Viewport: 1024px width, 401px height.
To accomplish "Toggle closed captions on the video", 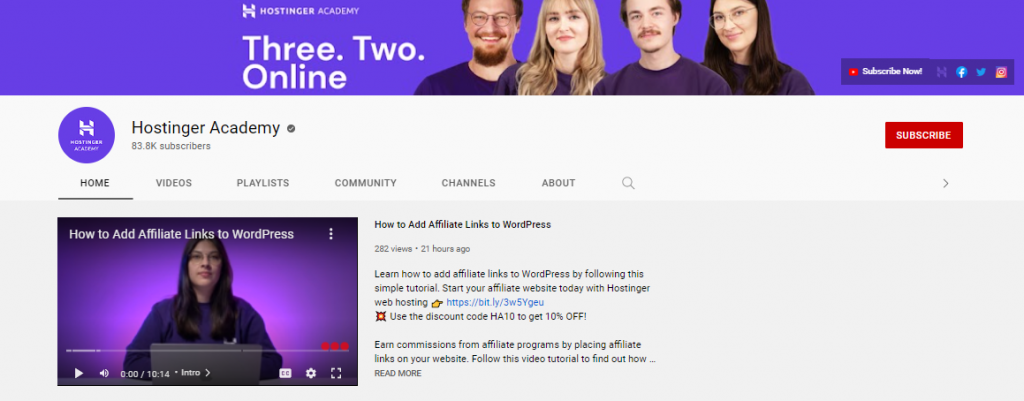I will pyautogui.click(x=285, y=373).
